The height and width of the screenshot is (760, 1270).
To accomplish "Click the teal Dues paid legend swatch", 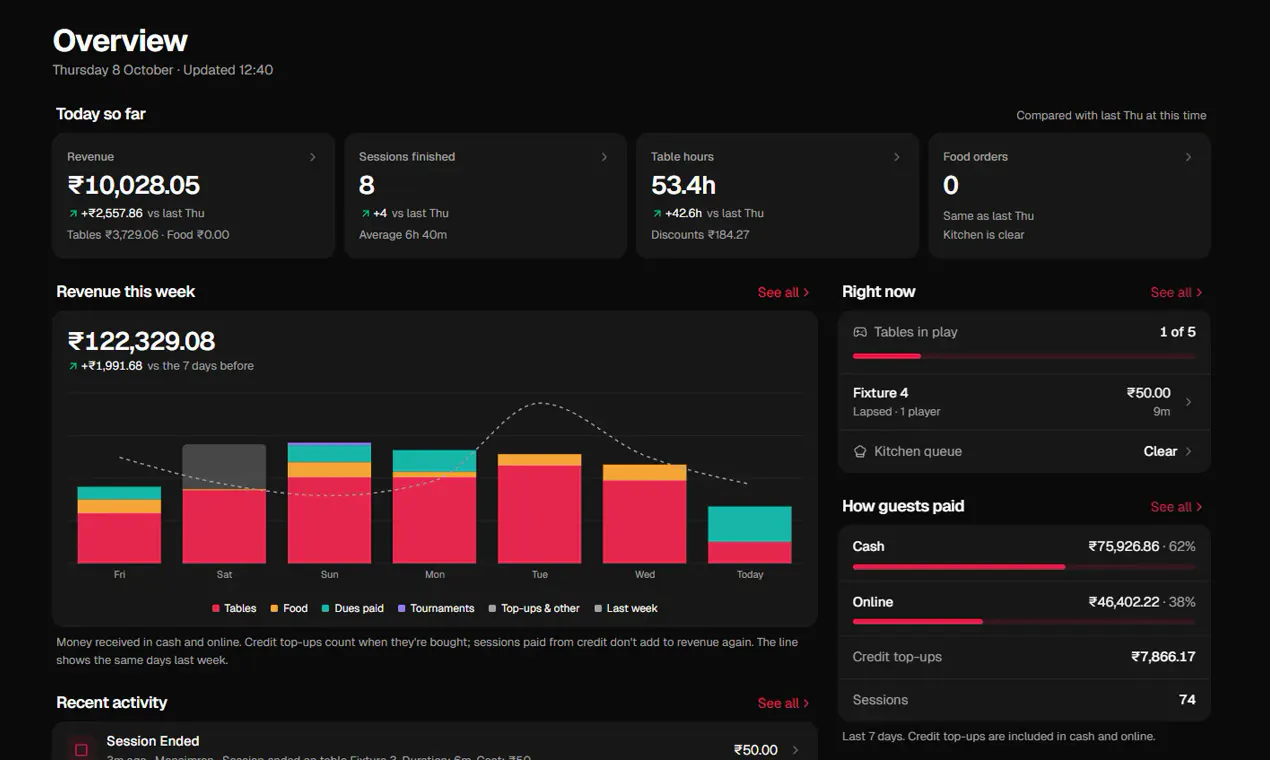I will pyautogui.click(x=326, y=608).
